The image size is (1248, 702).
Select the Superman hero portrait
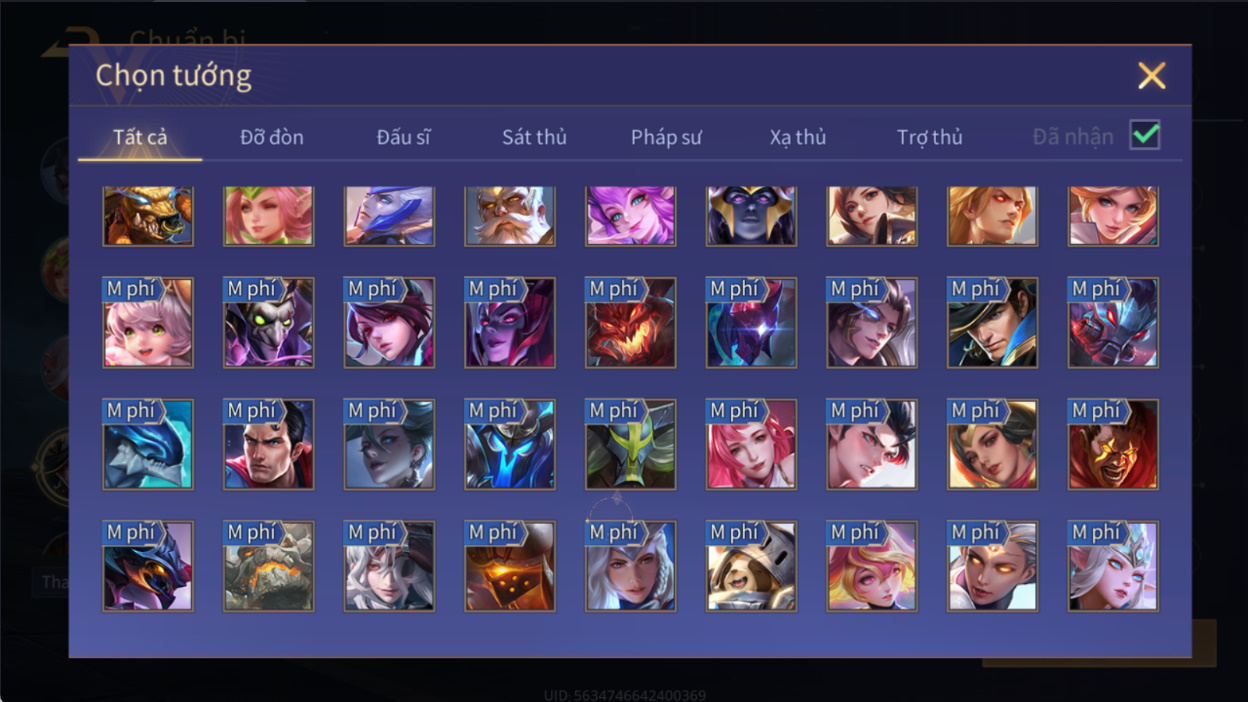269,445
